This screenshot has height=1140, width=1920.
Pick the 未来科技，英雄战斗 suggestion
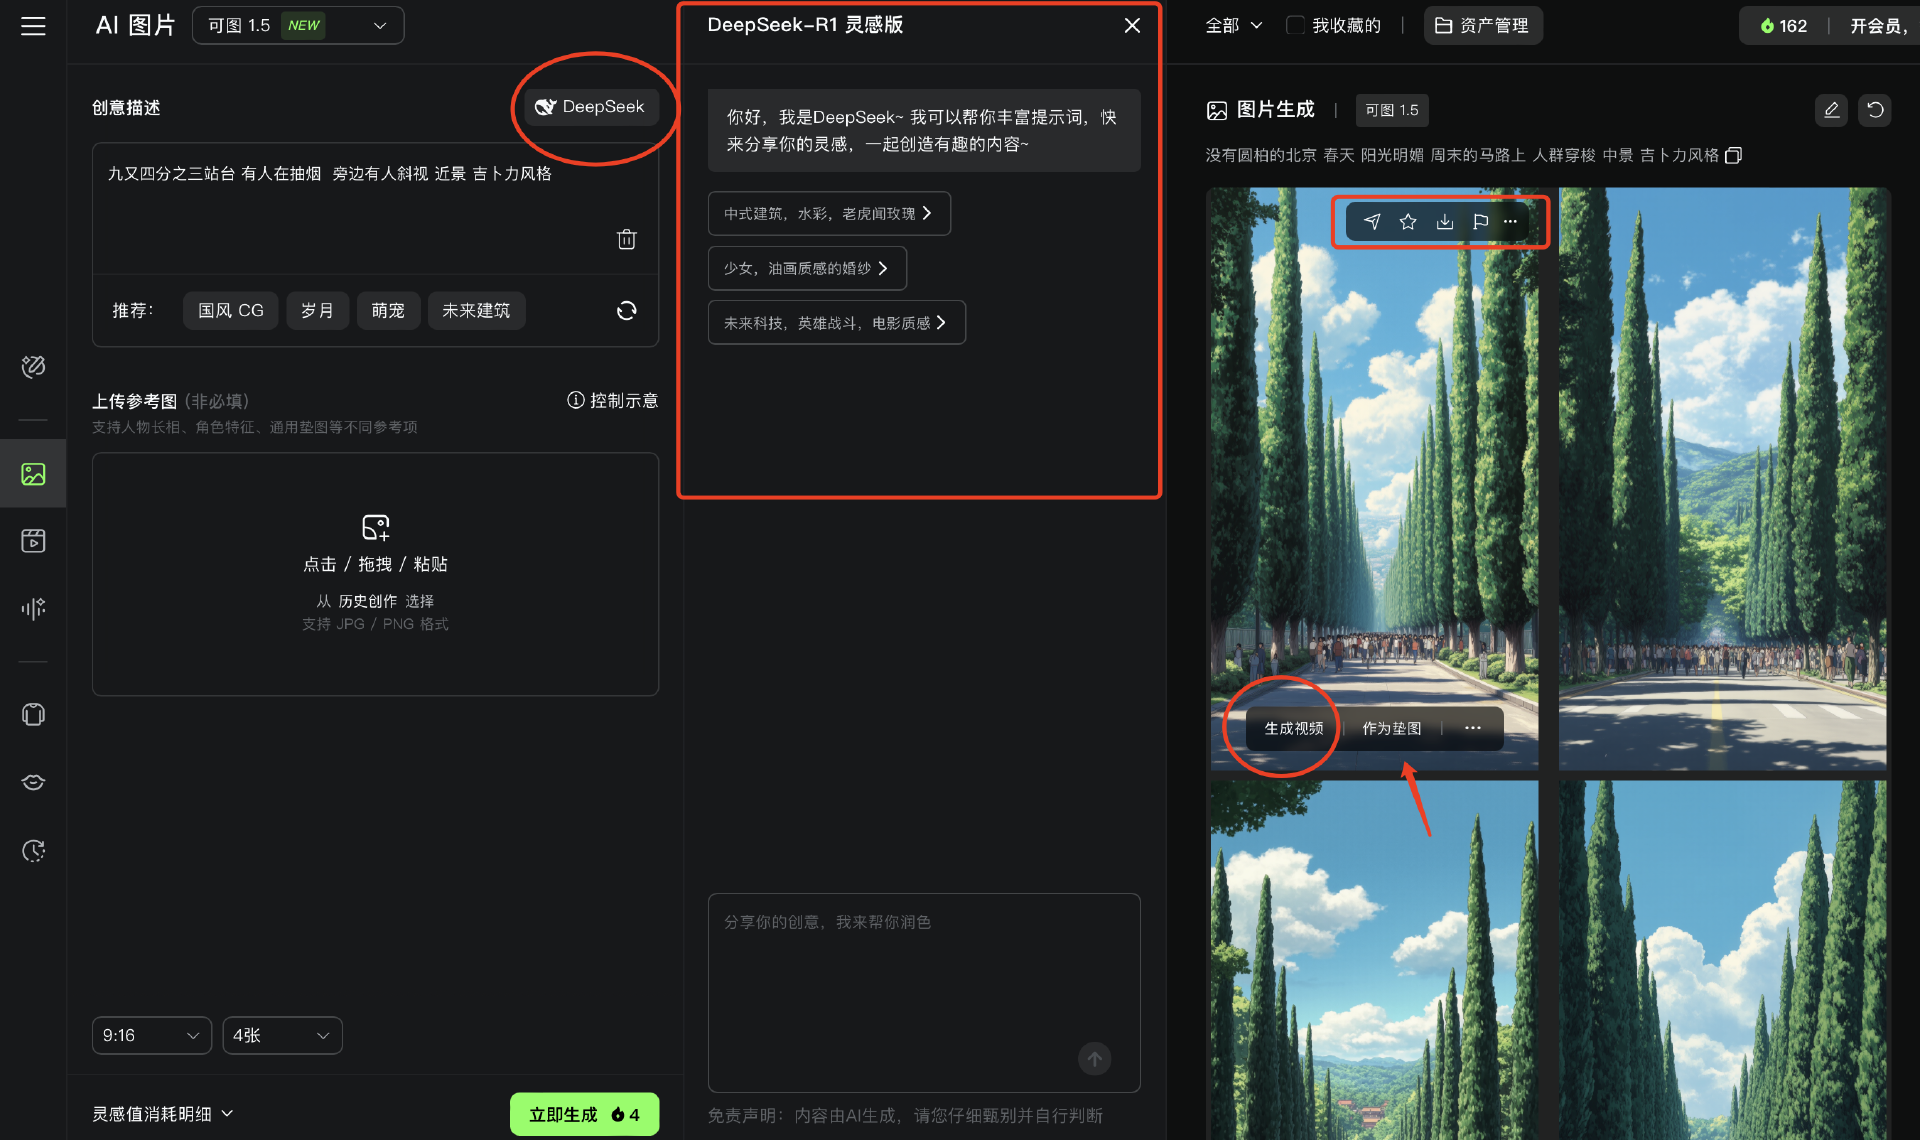point(836,323)
